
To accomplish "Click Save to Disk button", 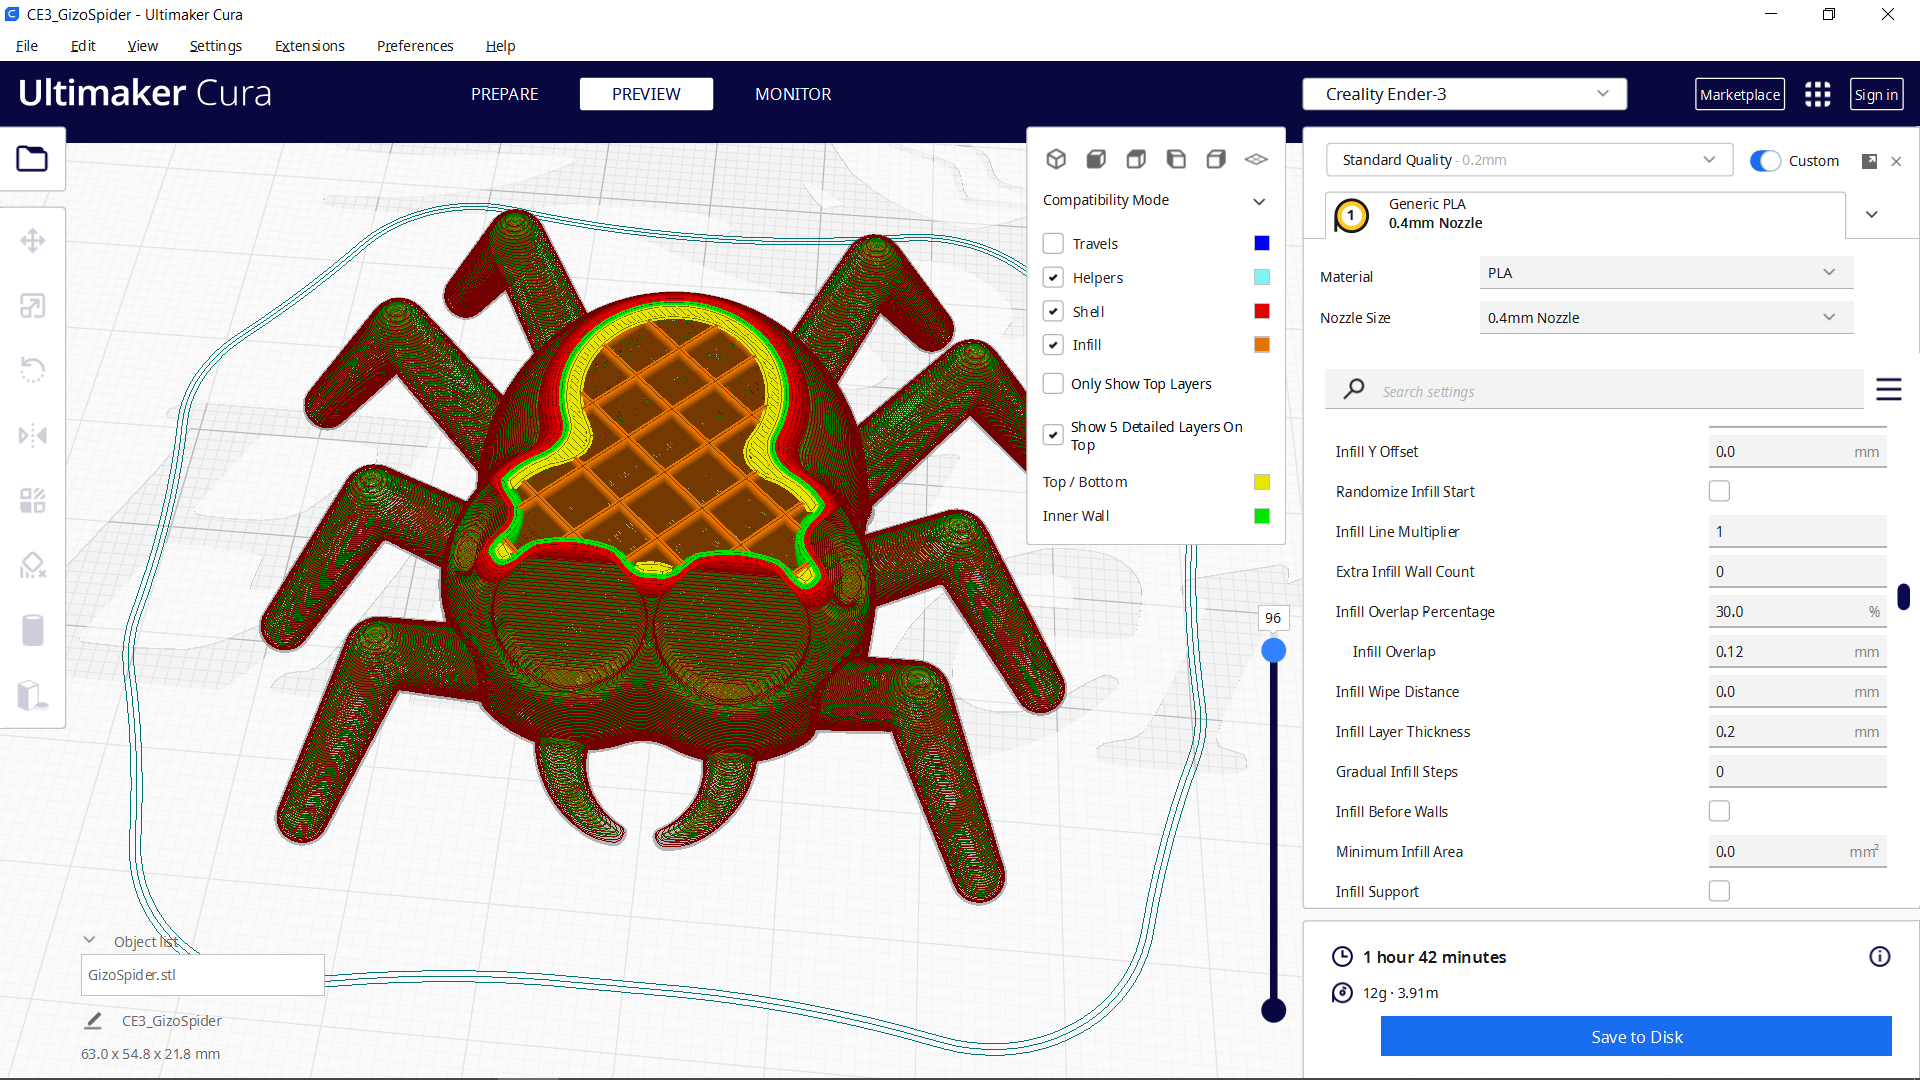I will (x=1636, y=1037).
